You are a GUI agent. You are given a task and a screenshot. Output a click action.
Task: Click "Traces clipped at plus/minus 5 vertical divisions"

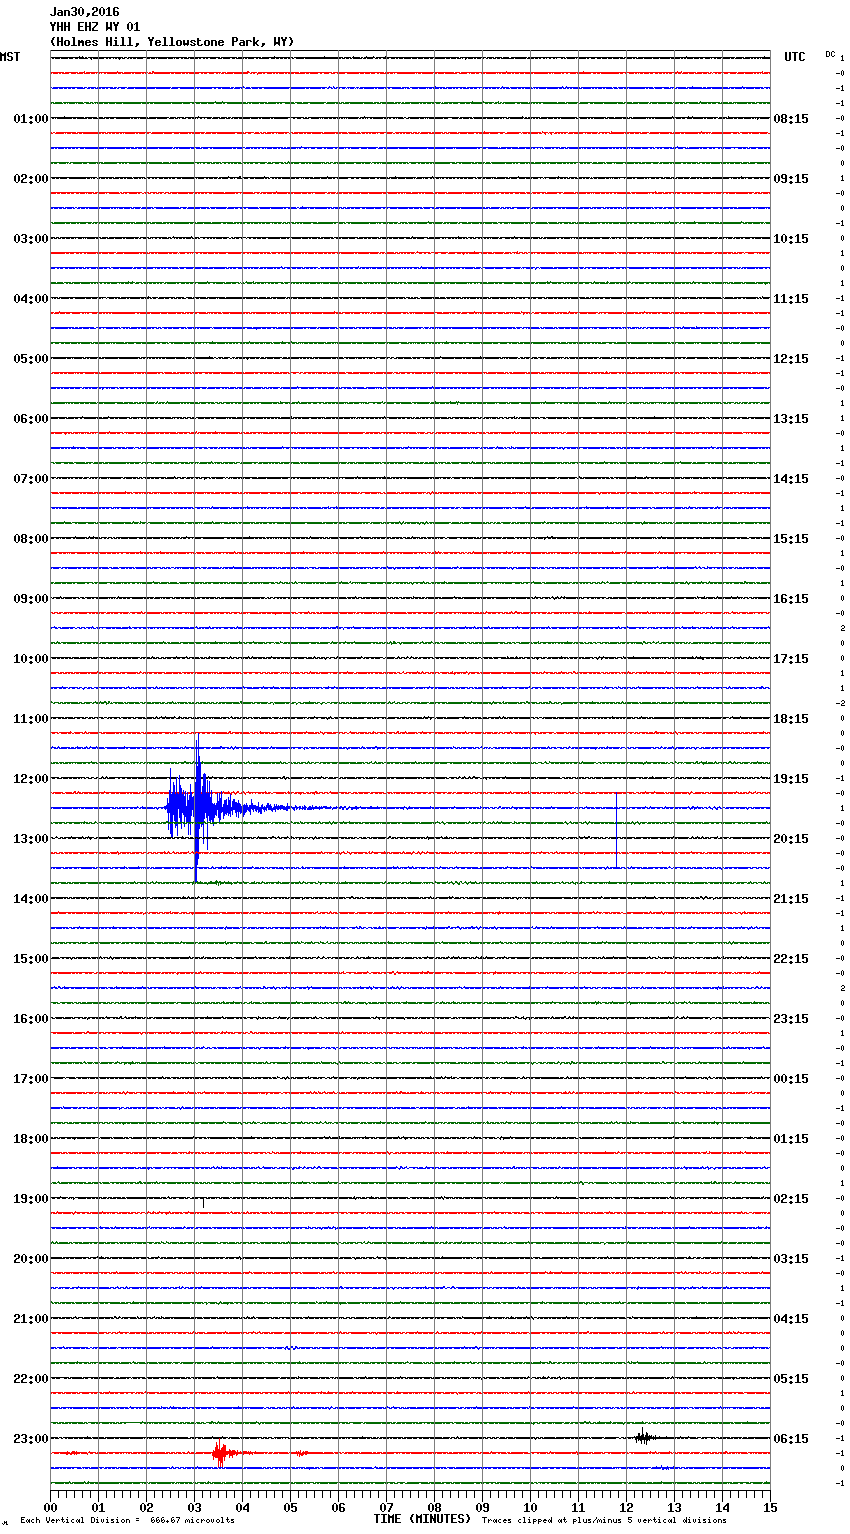click(604, 1521)
